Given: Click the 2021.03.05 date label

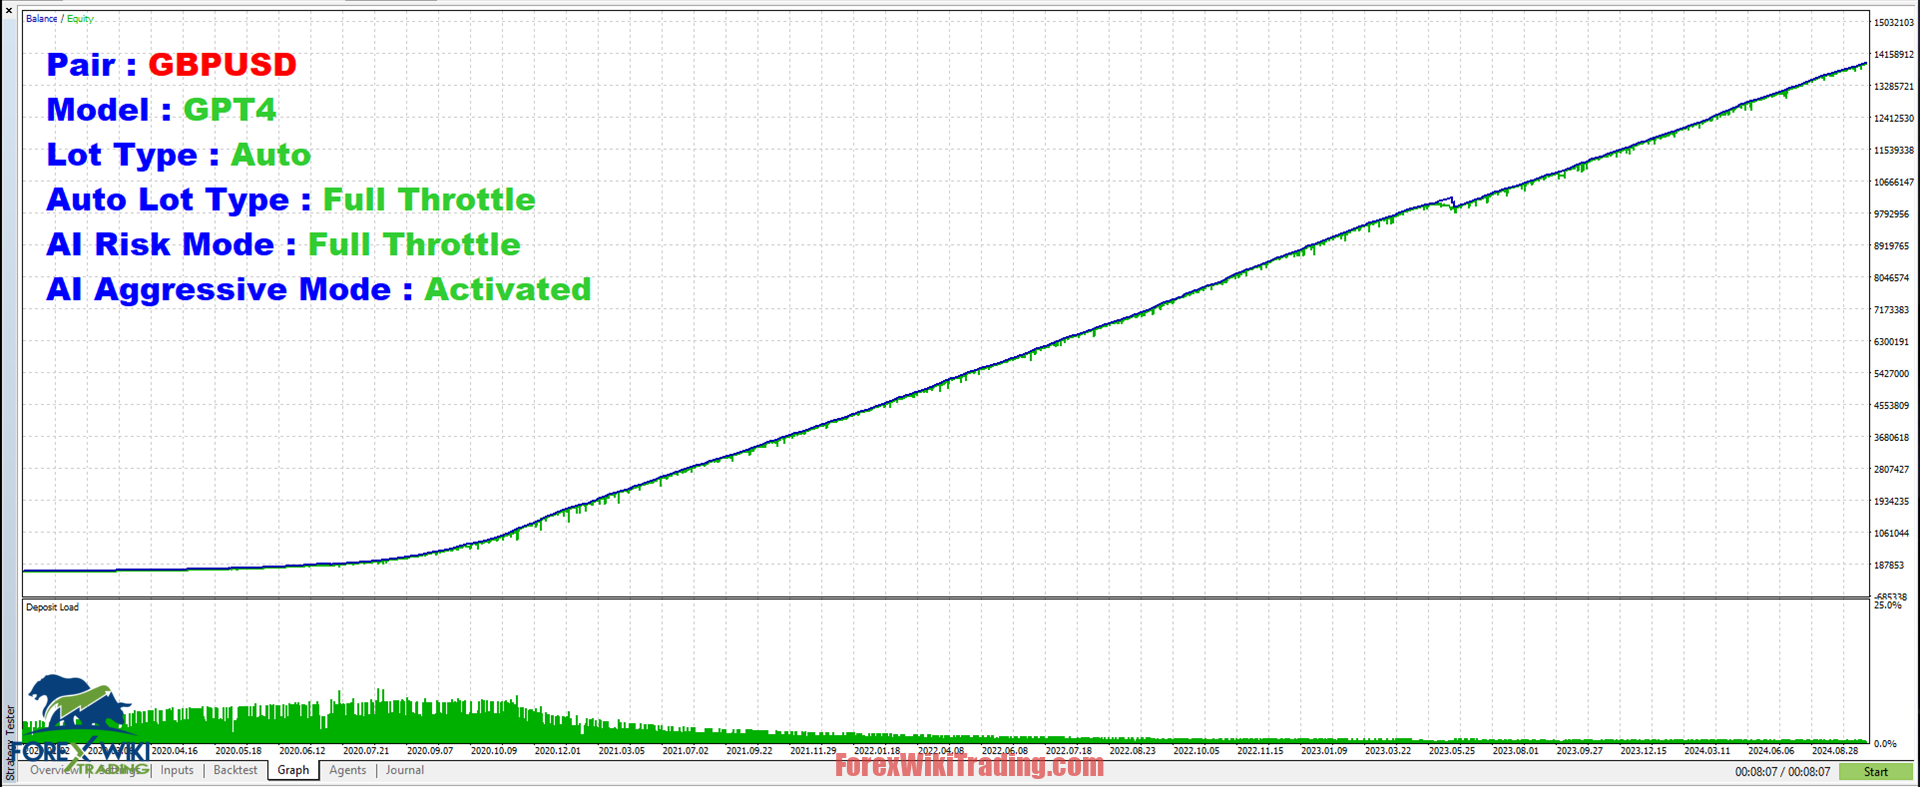Looking at the screenshot, I should pyautogui.click(x=622, y=751).
